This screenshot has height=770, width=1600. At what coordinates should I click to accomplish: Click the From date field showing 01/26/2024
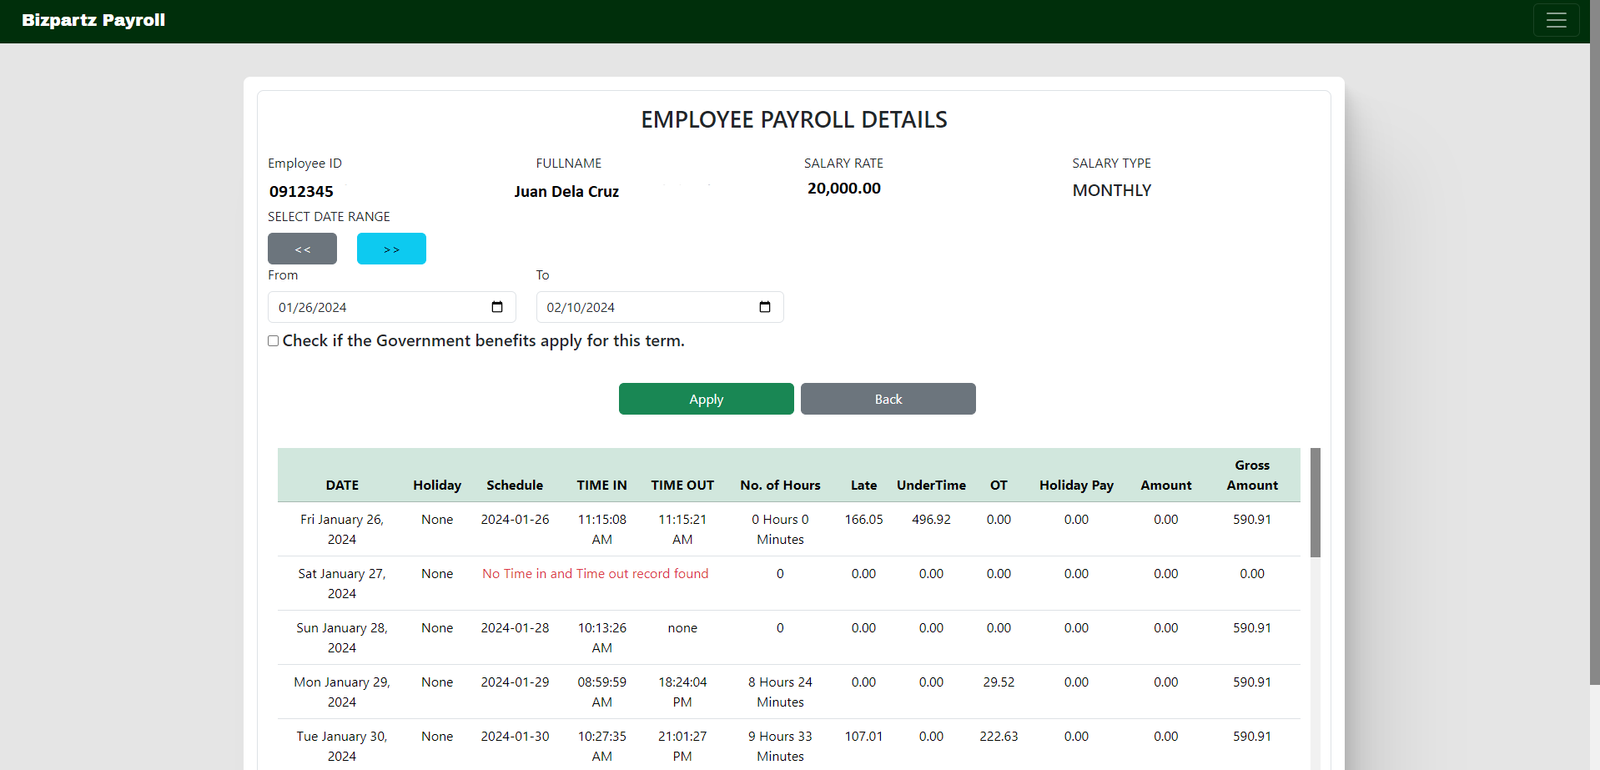380,307
